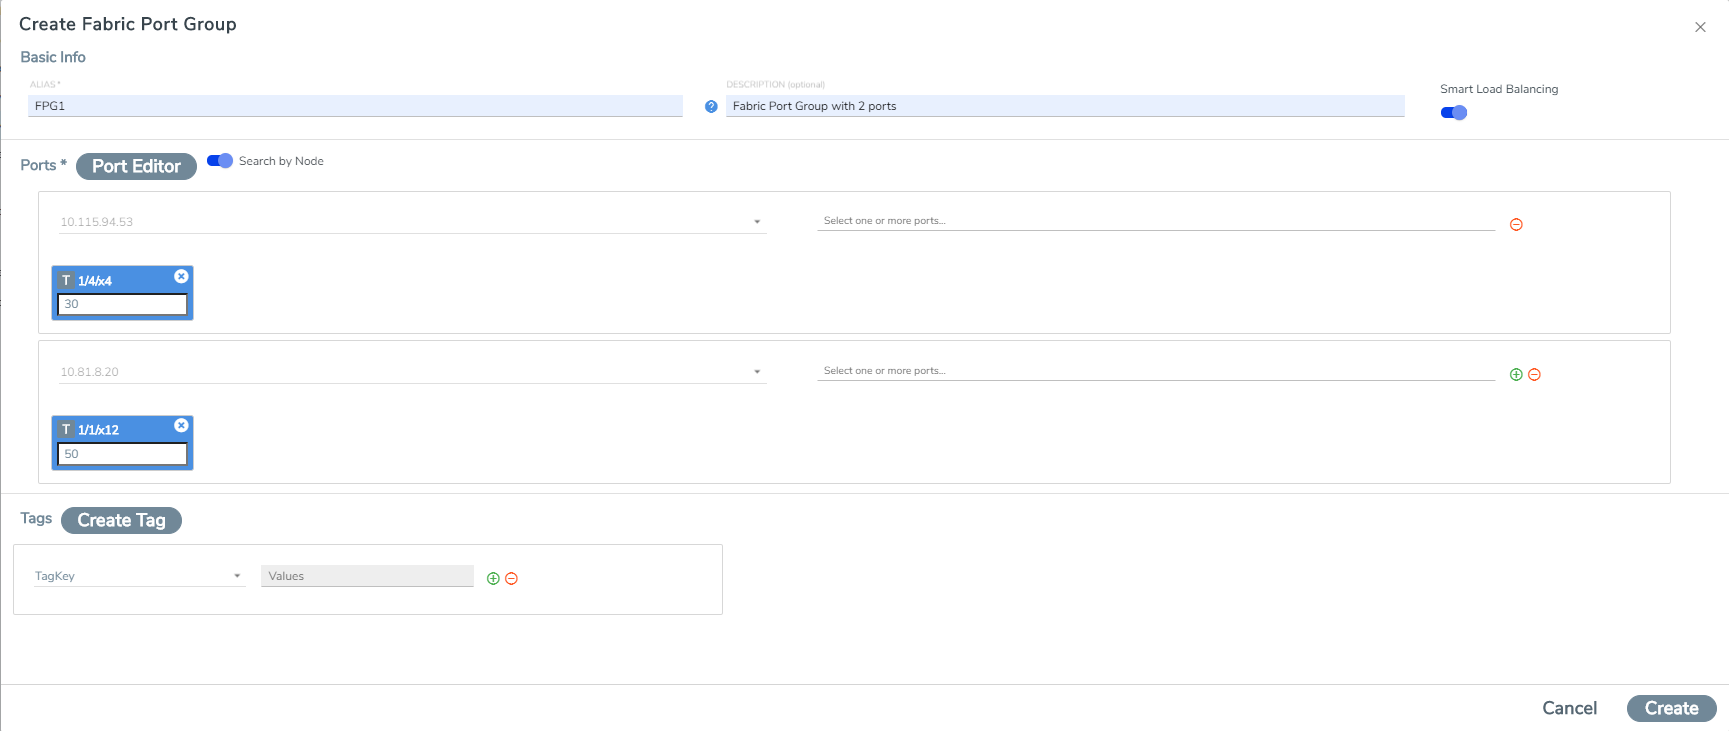Open the 10.115.94.53 node dropdown
Image resolution: width=1729 pixels, height=731 pixels.
click(757, 222)
